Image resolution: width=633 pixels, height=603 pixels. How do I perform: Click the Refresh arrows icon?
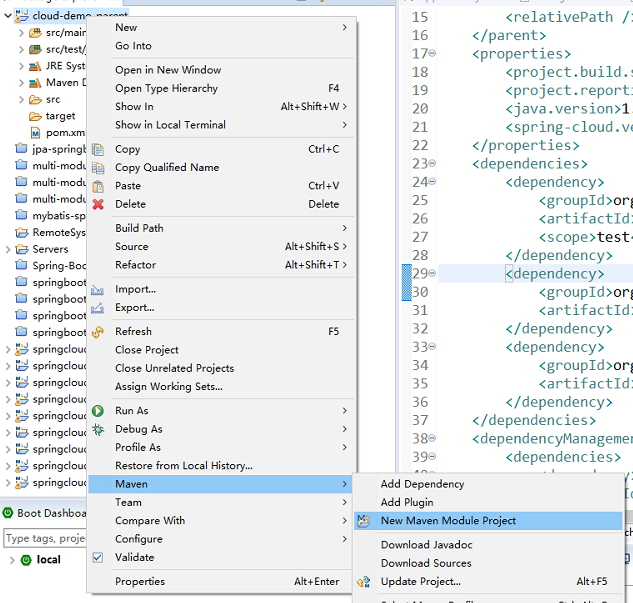click(98, 332)
